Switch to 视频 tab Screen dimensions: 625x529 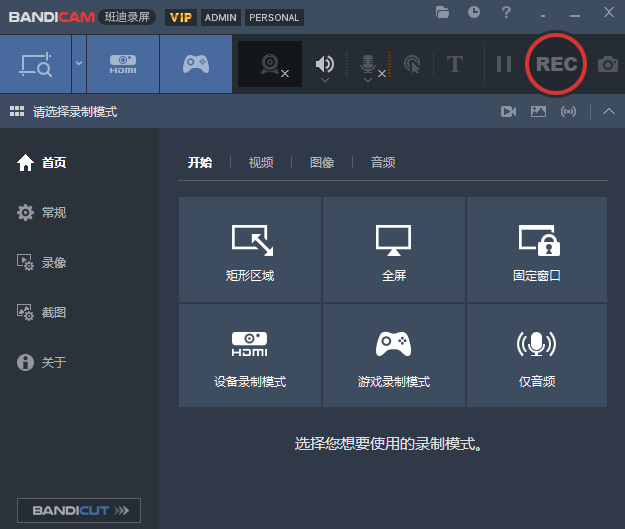coord(261,163)
